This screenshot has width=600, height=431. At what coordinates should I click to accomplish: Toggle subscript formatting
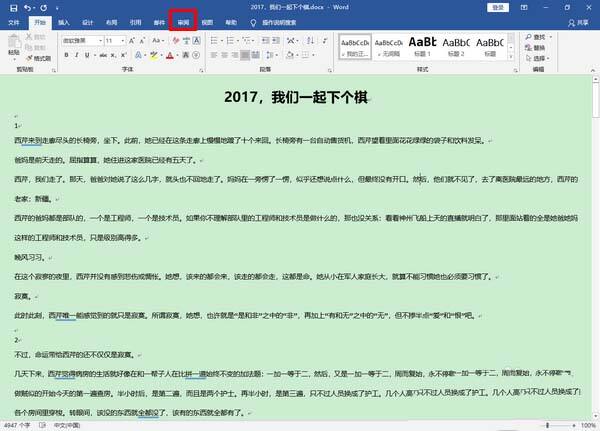pos(113,56)
